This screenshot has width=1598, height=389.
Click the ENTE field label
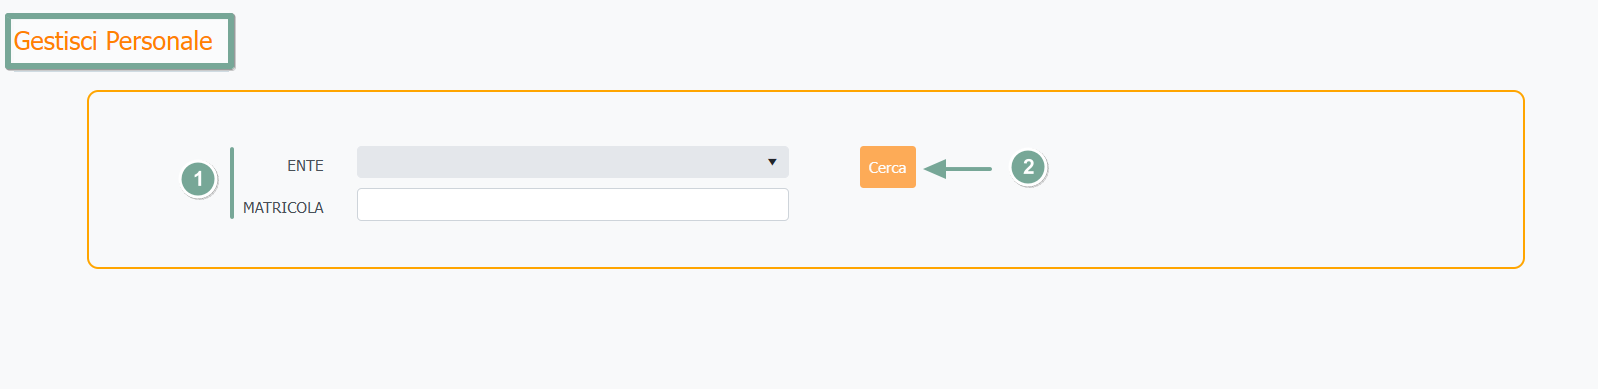[x=305, y=166]
